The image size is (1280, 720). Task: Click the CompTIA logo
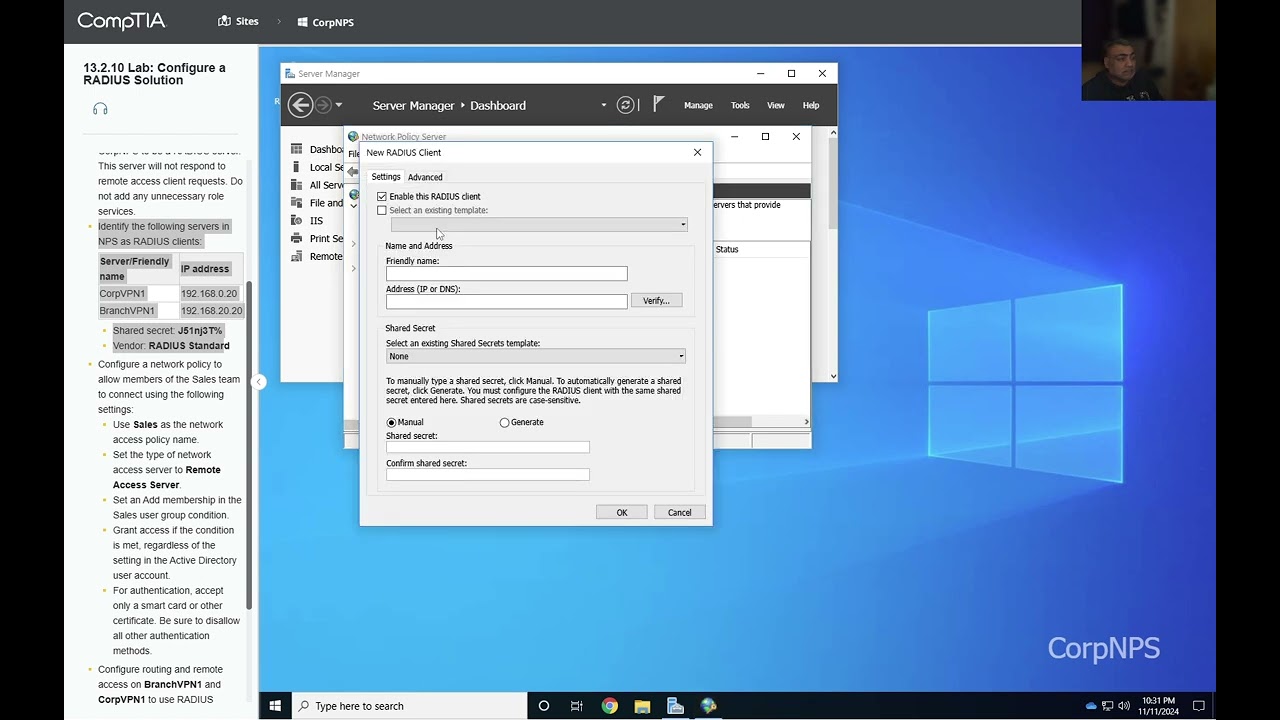[121, 21]
